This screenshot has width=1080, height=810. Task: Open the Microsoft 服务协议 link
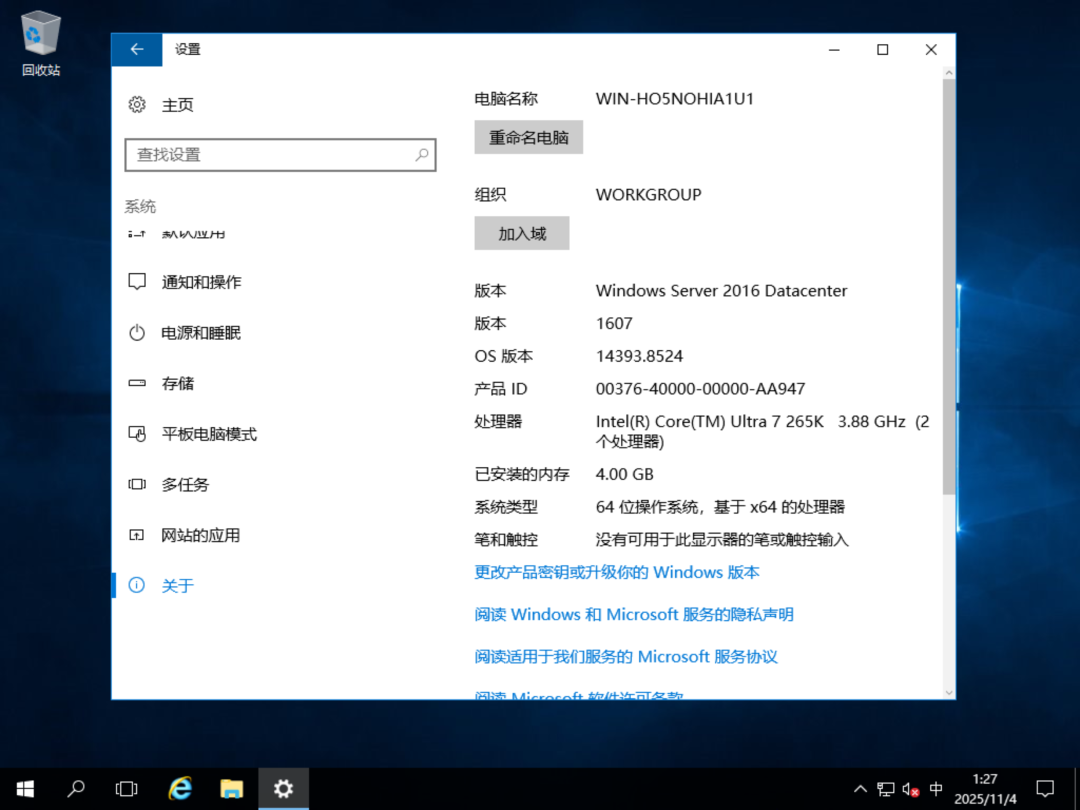coord(625,656)
